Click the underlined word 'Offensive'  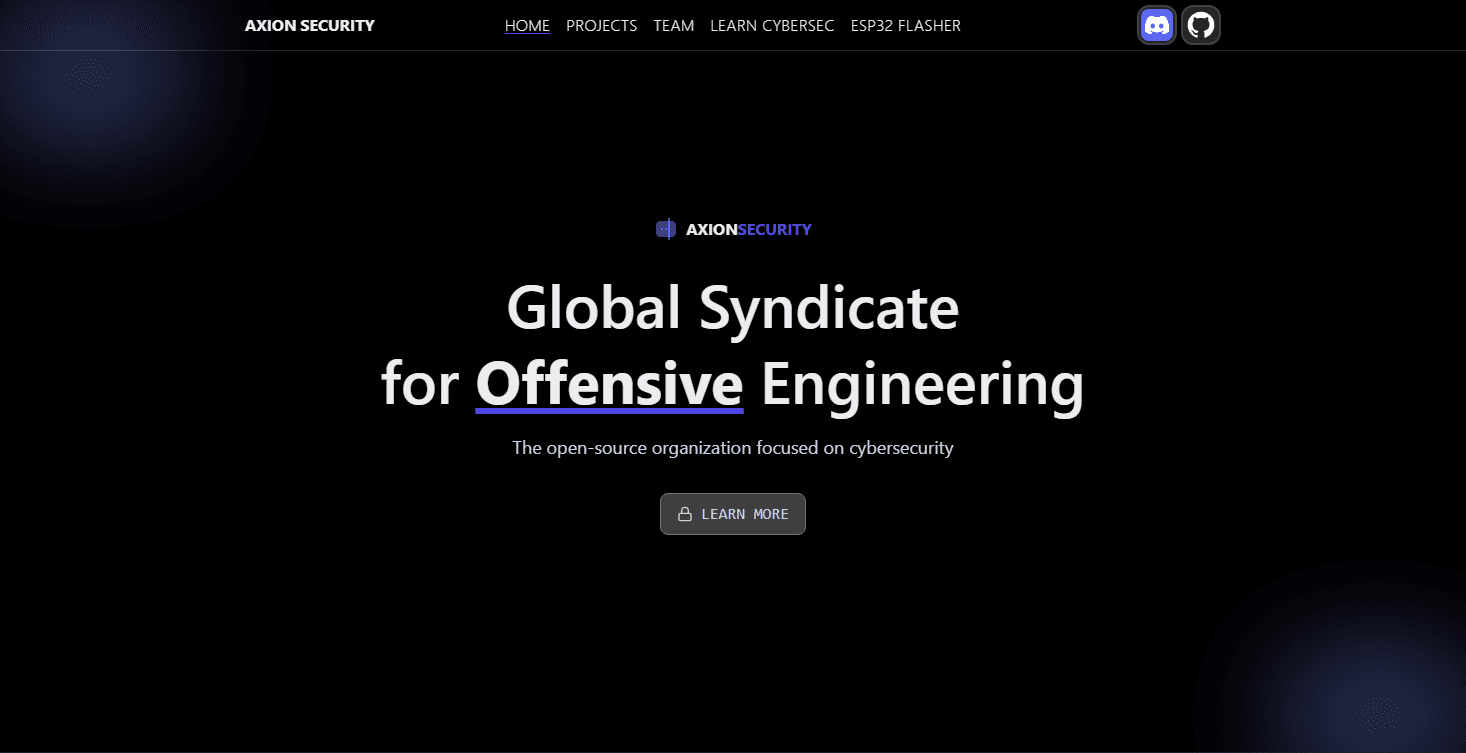[610, 384]
